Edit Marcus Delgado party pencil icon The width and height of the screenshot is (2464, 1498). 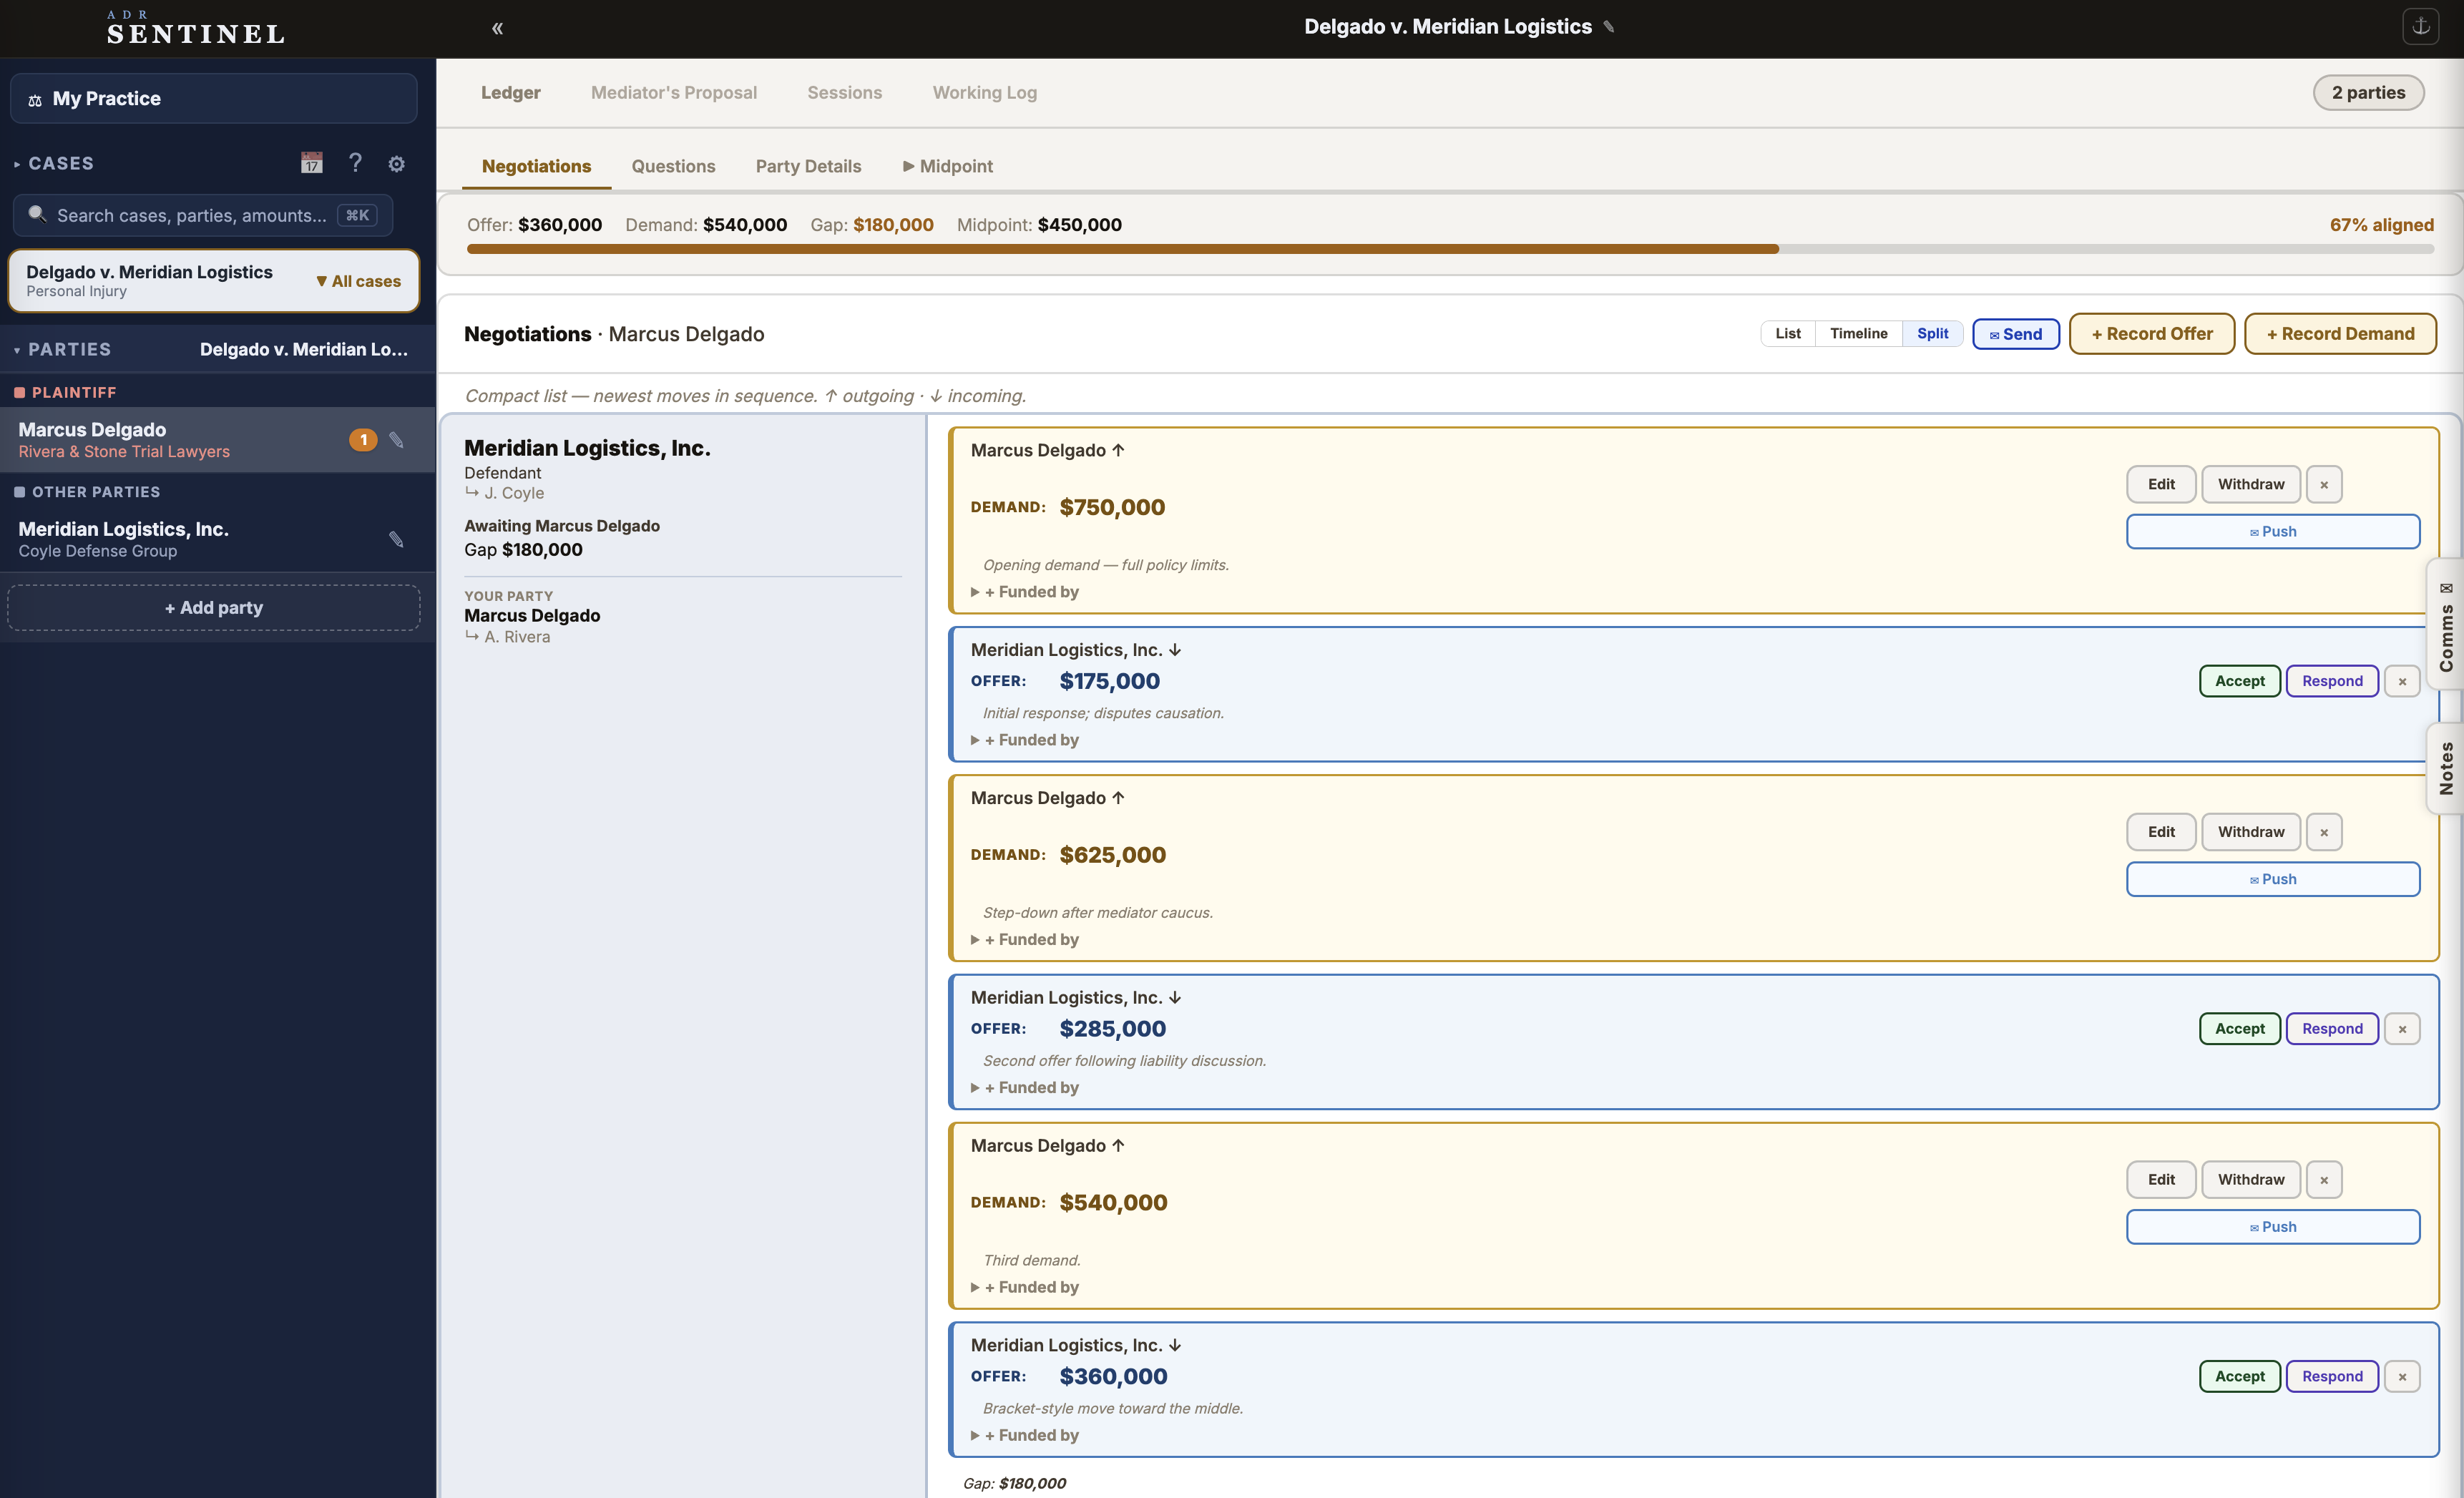(396, 440)
